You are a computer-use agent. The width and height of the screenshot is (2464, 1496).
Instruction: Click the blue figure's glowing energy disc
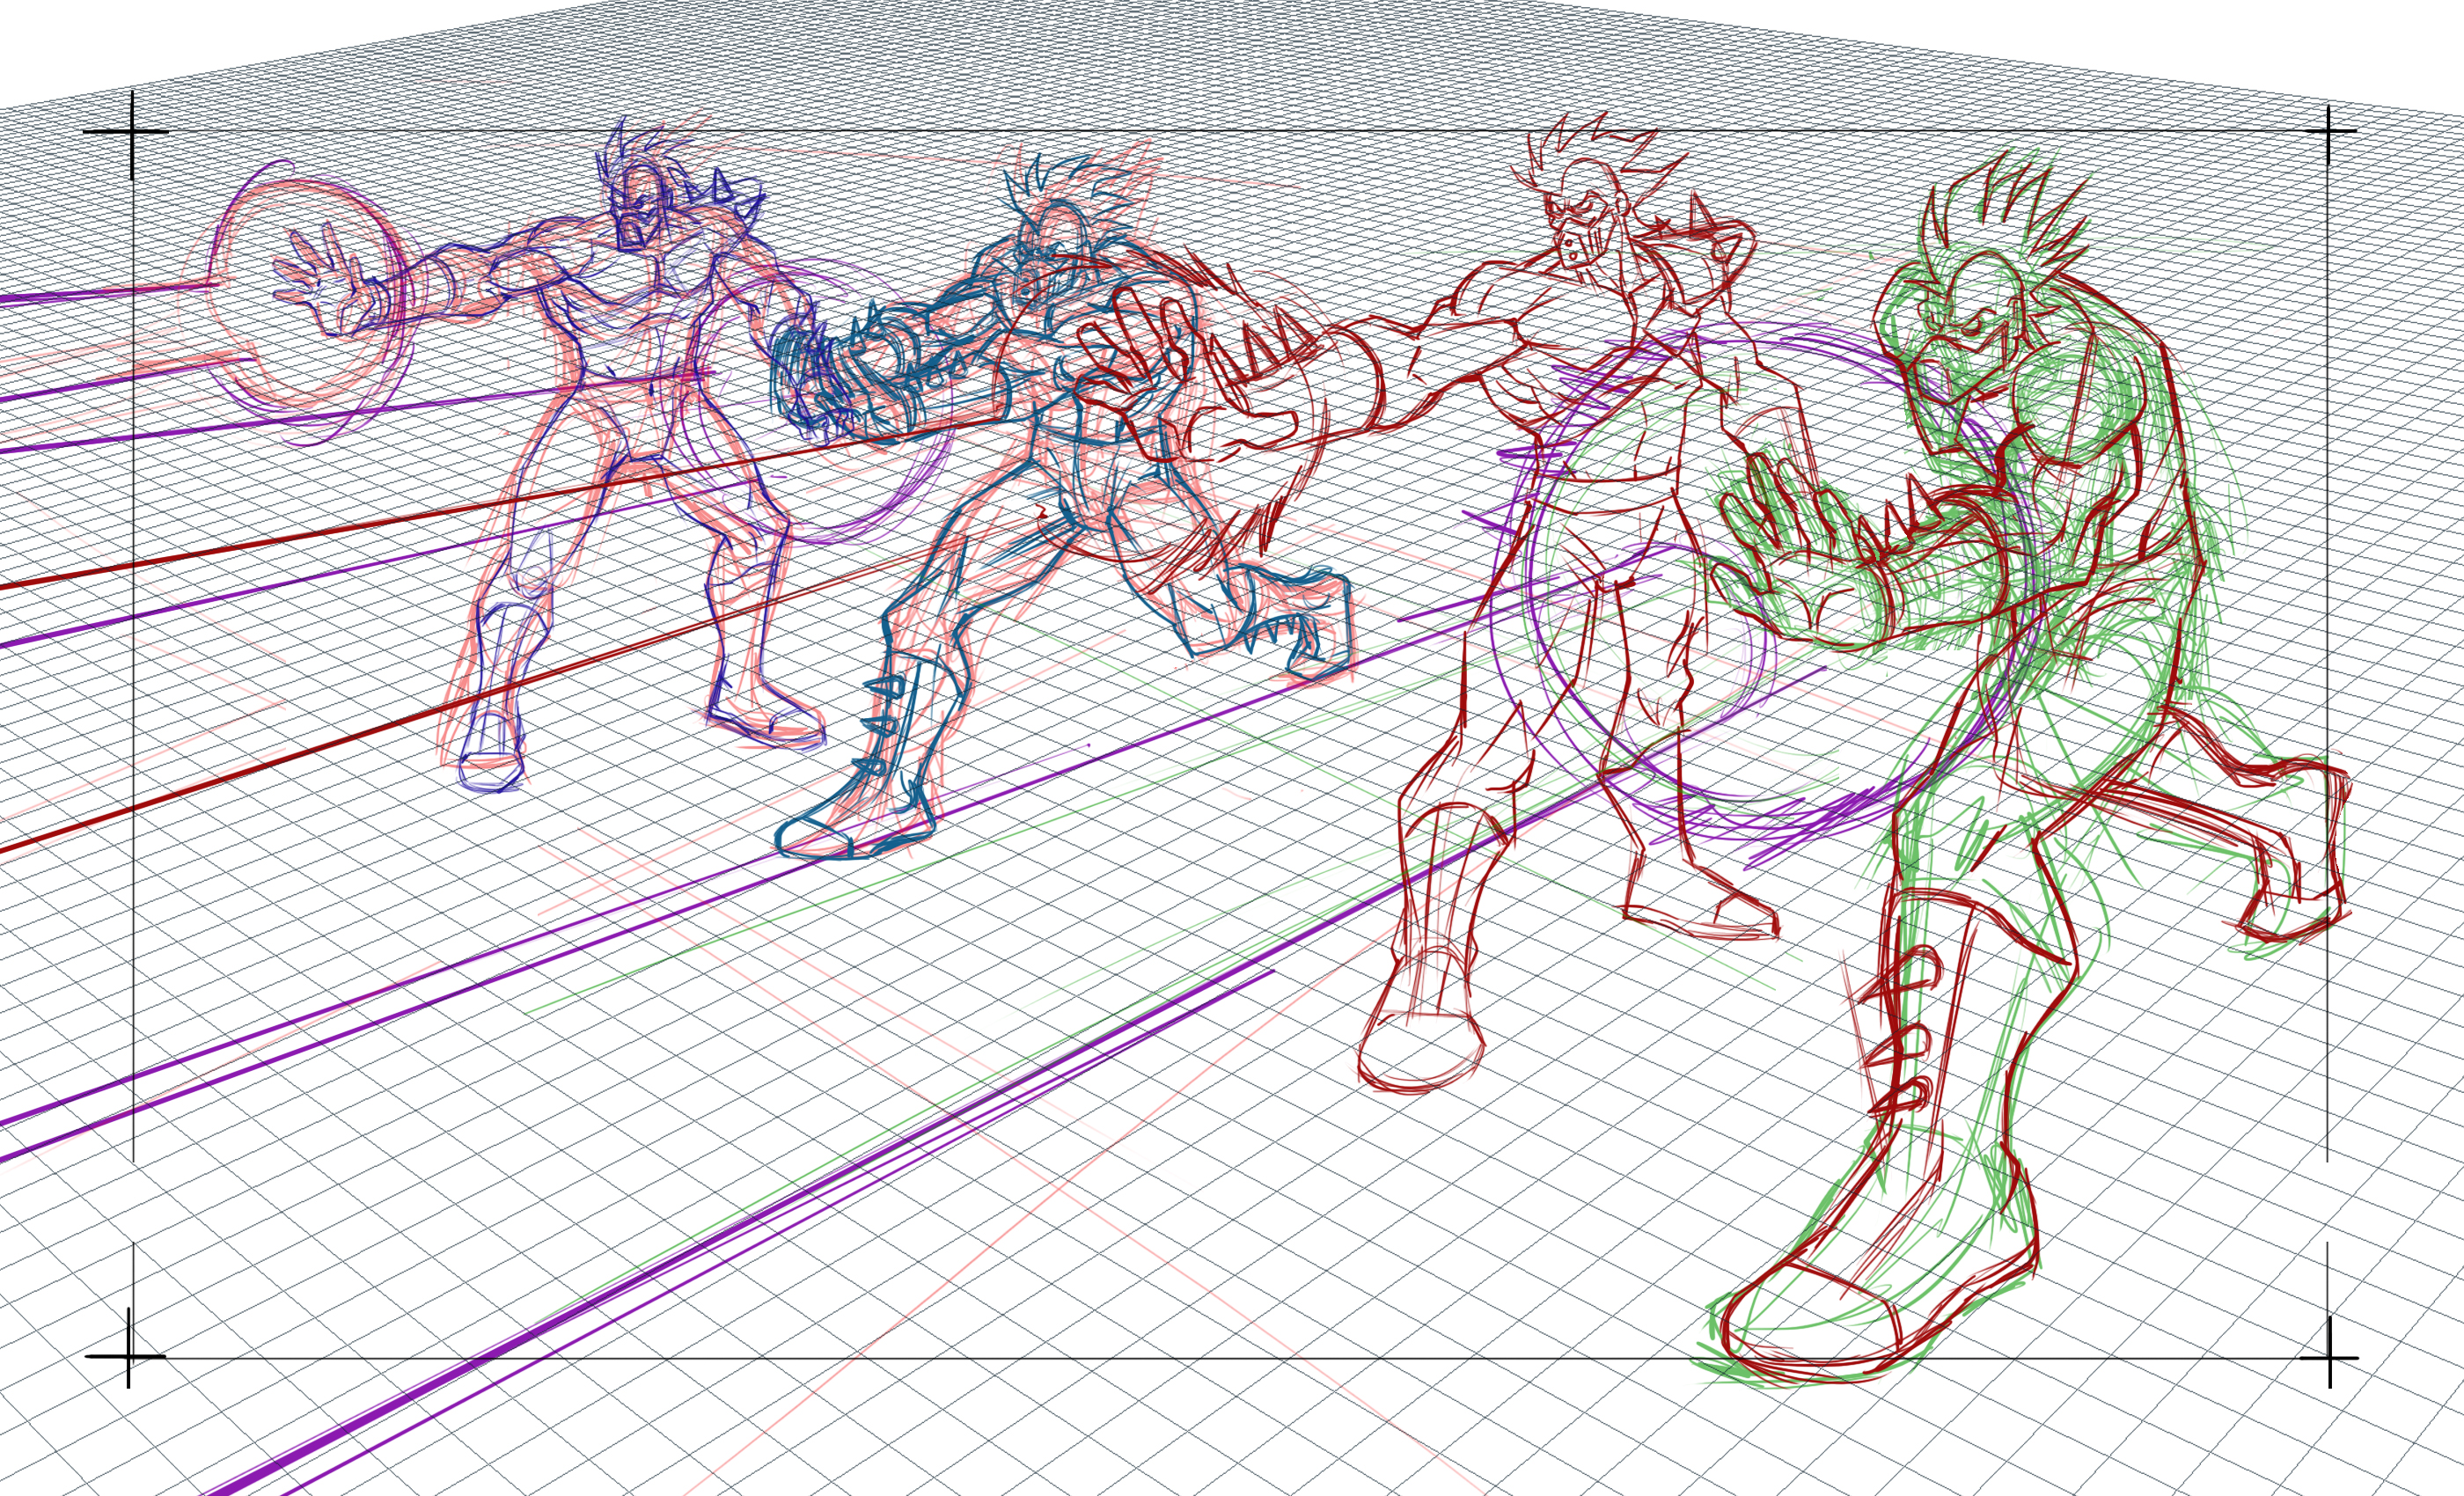click(x=310, y=300)
